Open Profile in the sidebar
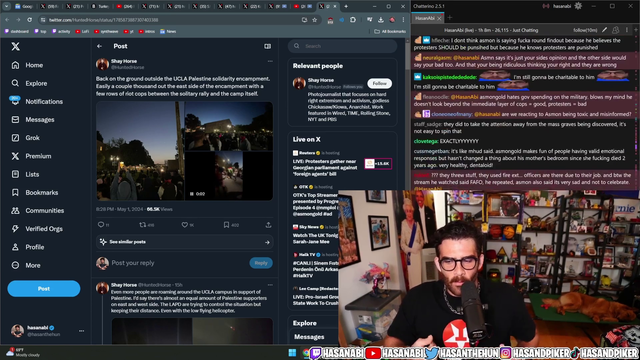Screen dimensions: 640x360 [27, 247]
